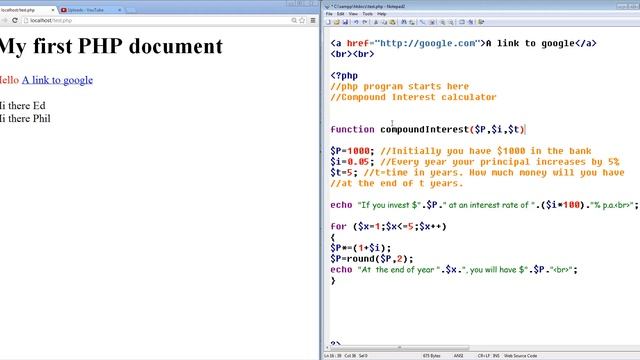Click the Find binoculars icon in Notepad2 toolbar

click(404, 22)
